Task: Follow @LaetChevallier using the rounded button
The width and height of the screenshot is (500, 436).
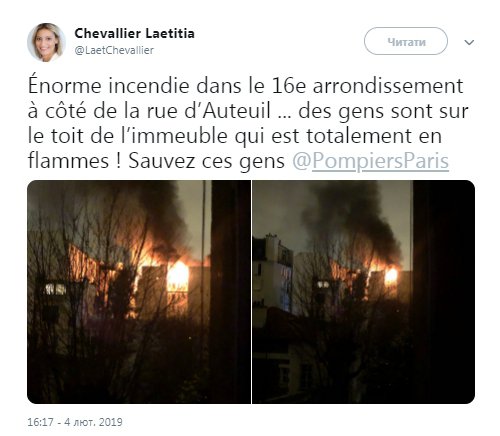Action: point(406,41)
